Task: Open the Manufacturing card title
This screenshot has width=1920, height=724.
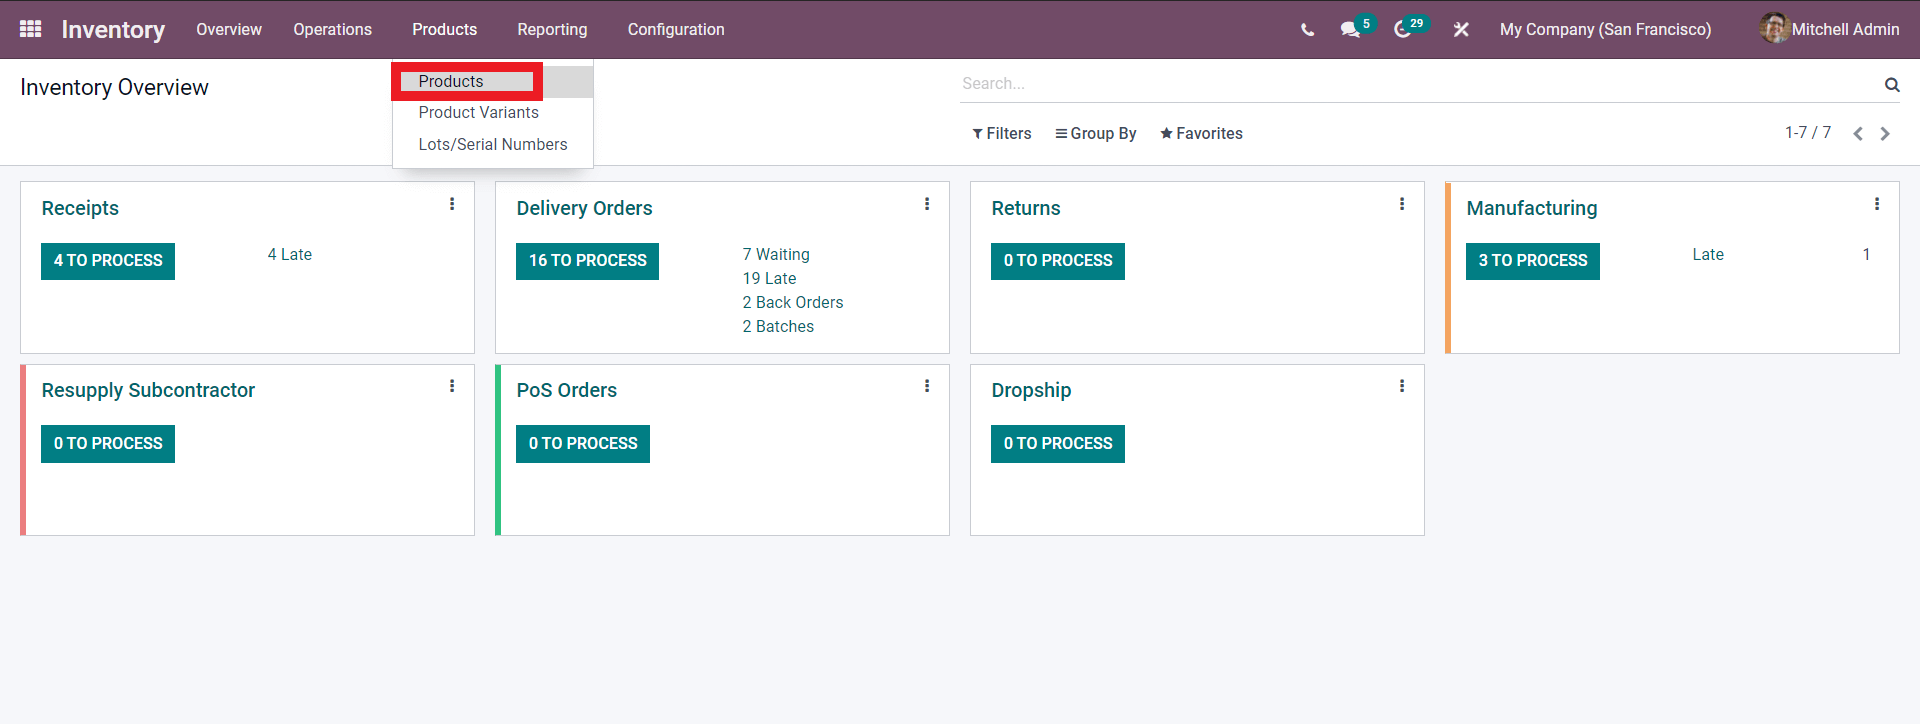Action: click(x=1532, y=209)
